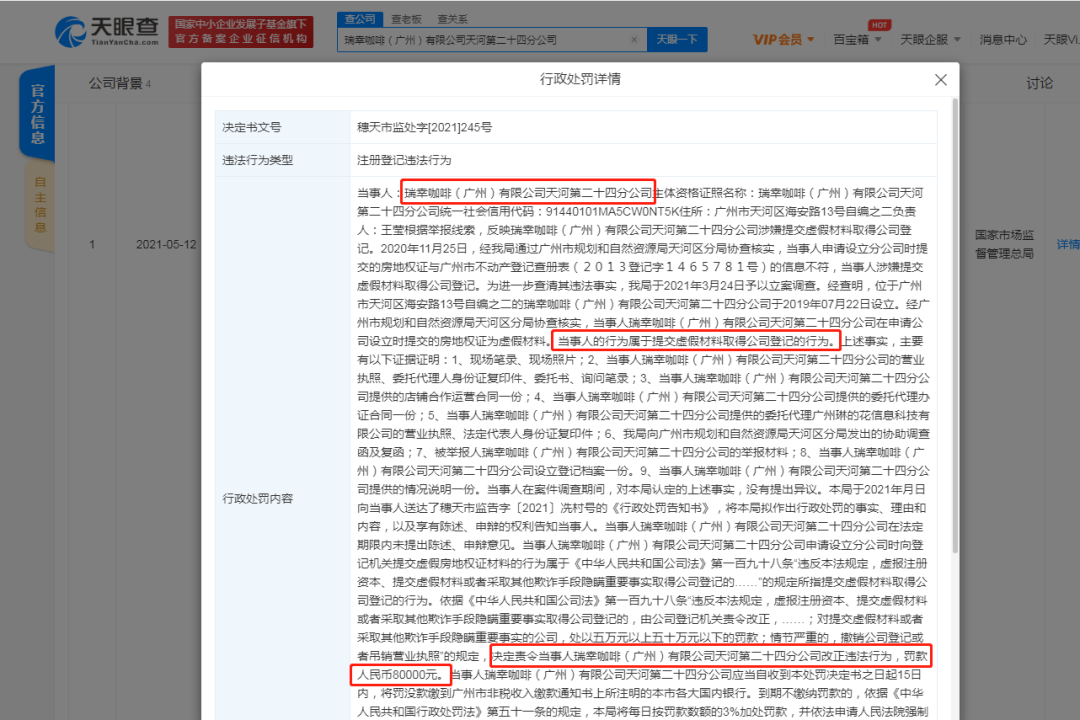Open the 百宝箱 dropdown menu
The height and width of the screenshot is (720, 1080).
[857, 40]
